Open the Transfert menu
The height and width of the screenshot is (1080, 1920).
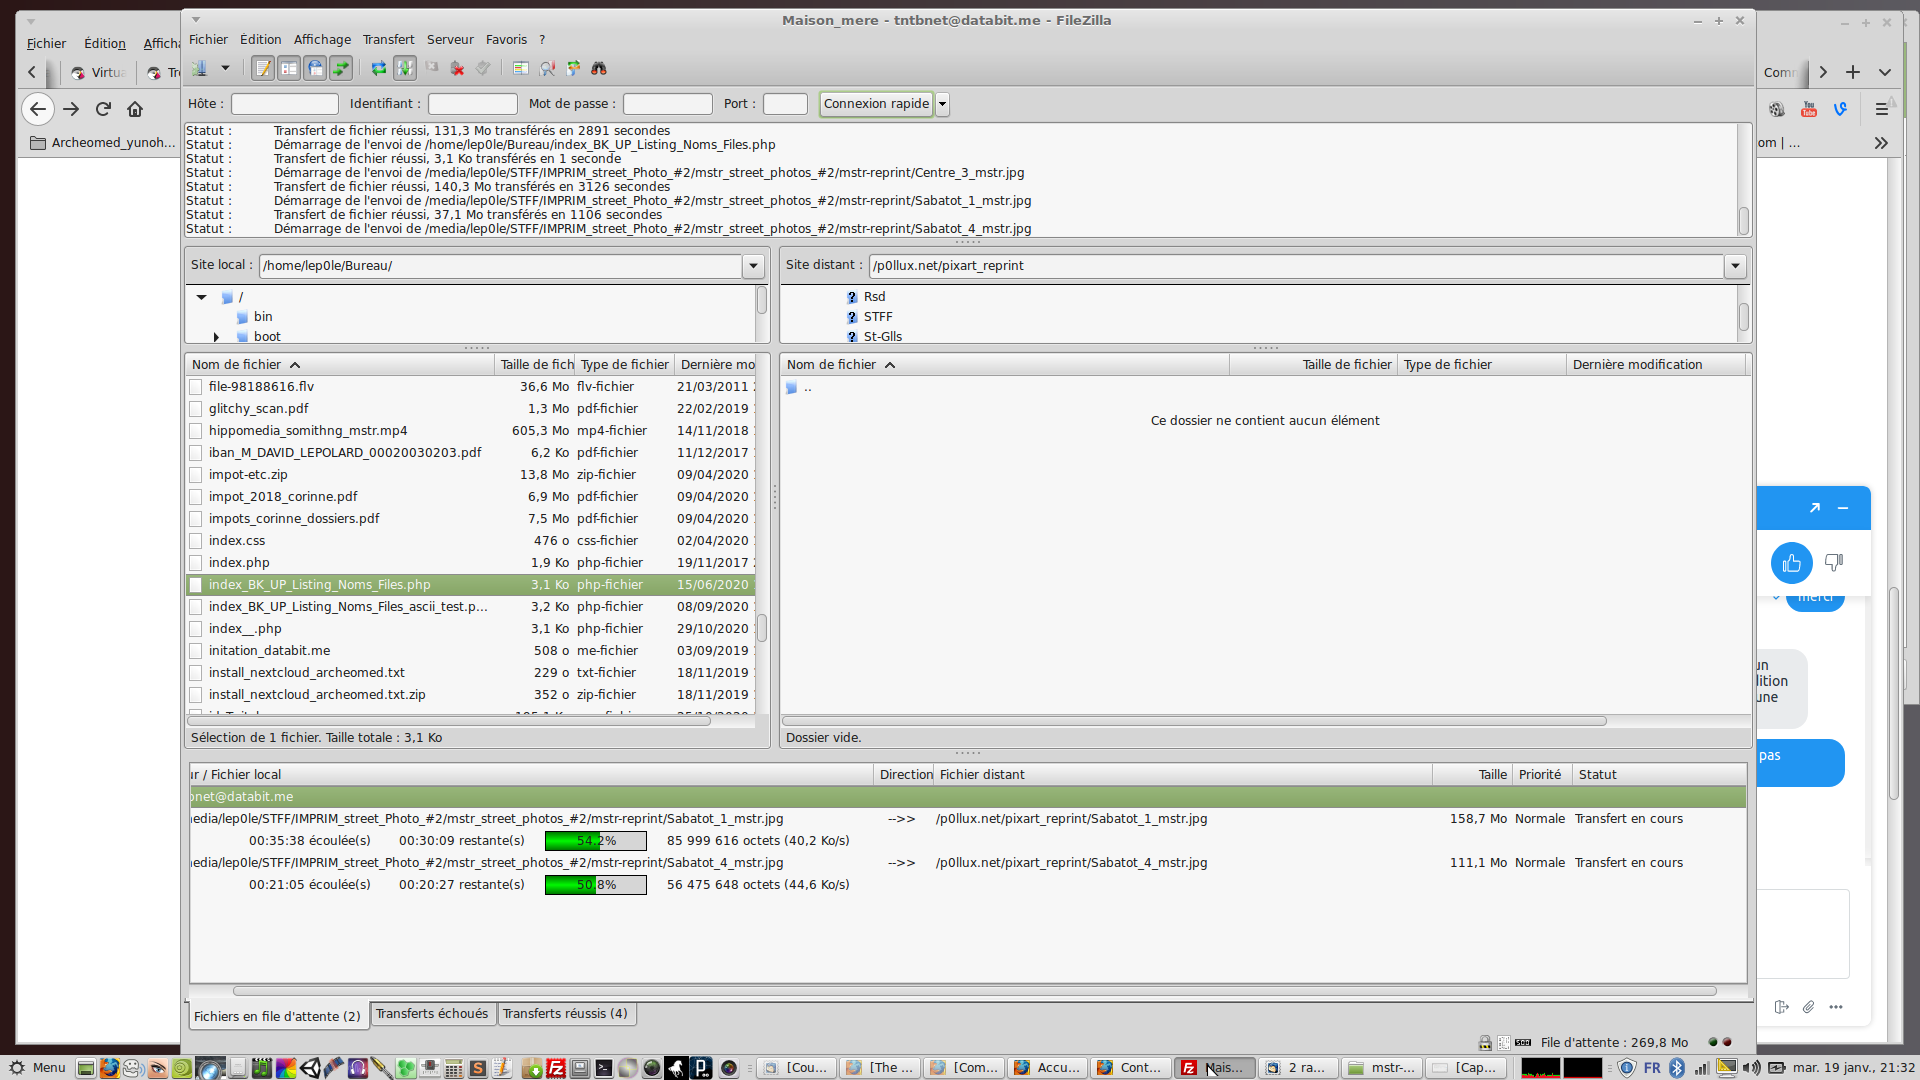coord(388,40)
